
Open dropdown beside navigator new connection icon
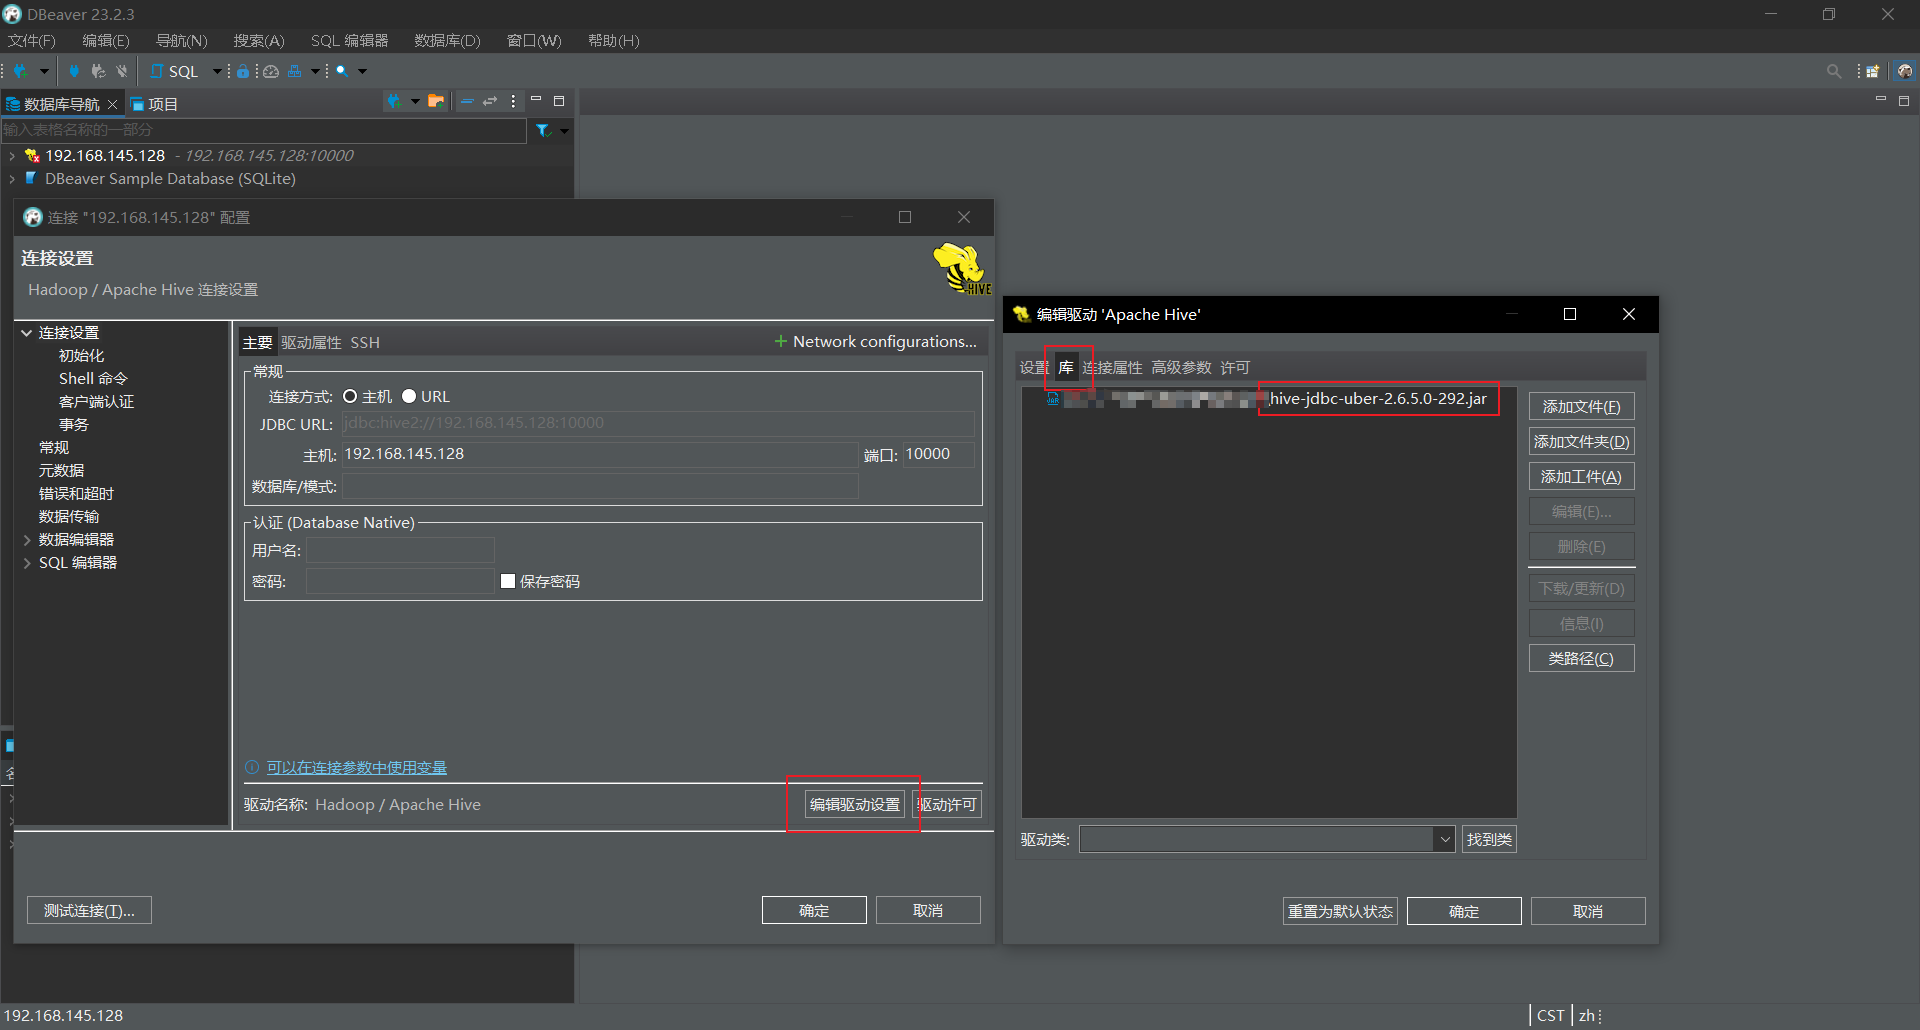(415, 101)
